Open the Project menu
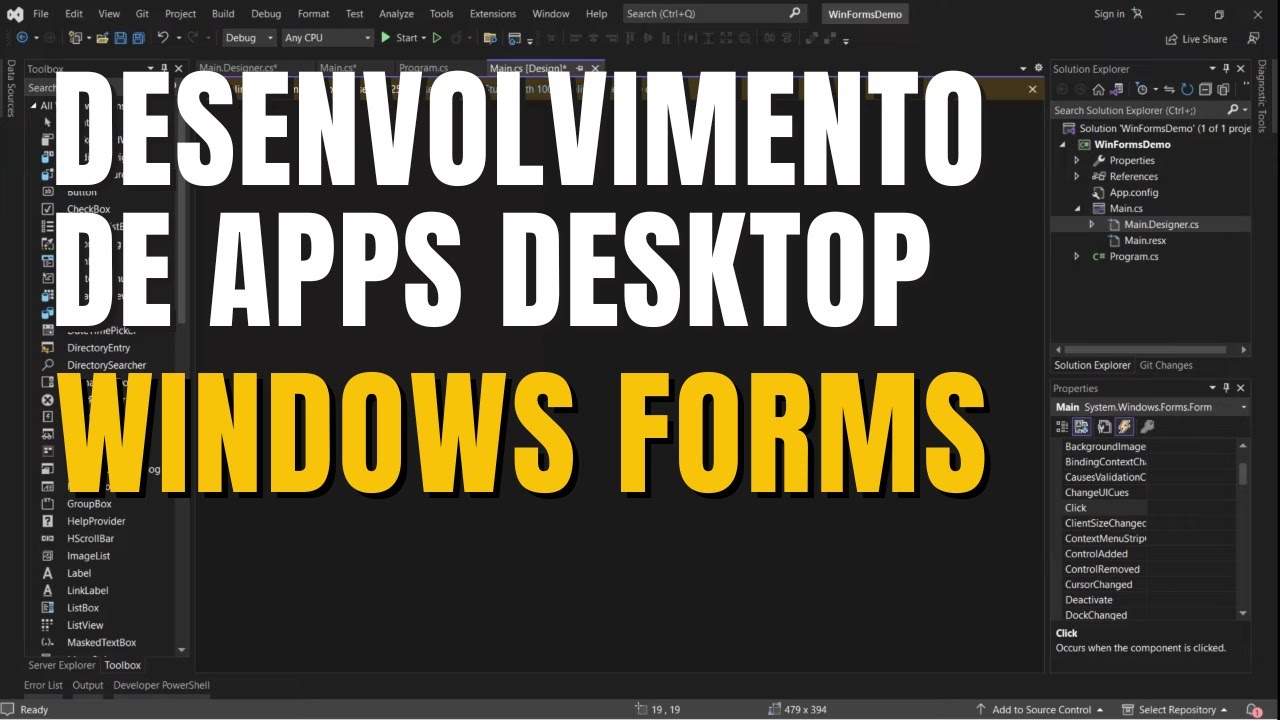Viewport: 1280px width, 720px height. click(x=180, y=14)
